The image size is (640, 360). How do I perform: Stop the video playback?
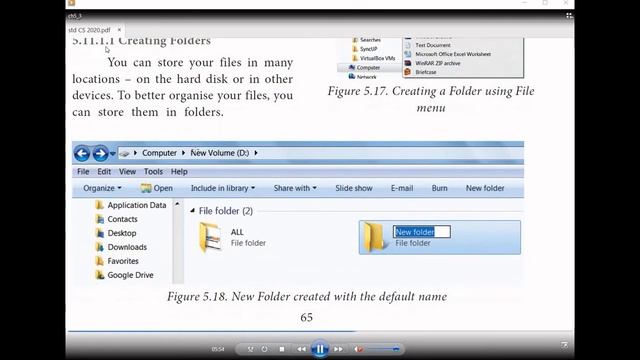coord(282,349)
